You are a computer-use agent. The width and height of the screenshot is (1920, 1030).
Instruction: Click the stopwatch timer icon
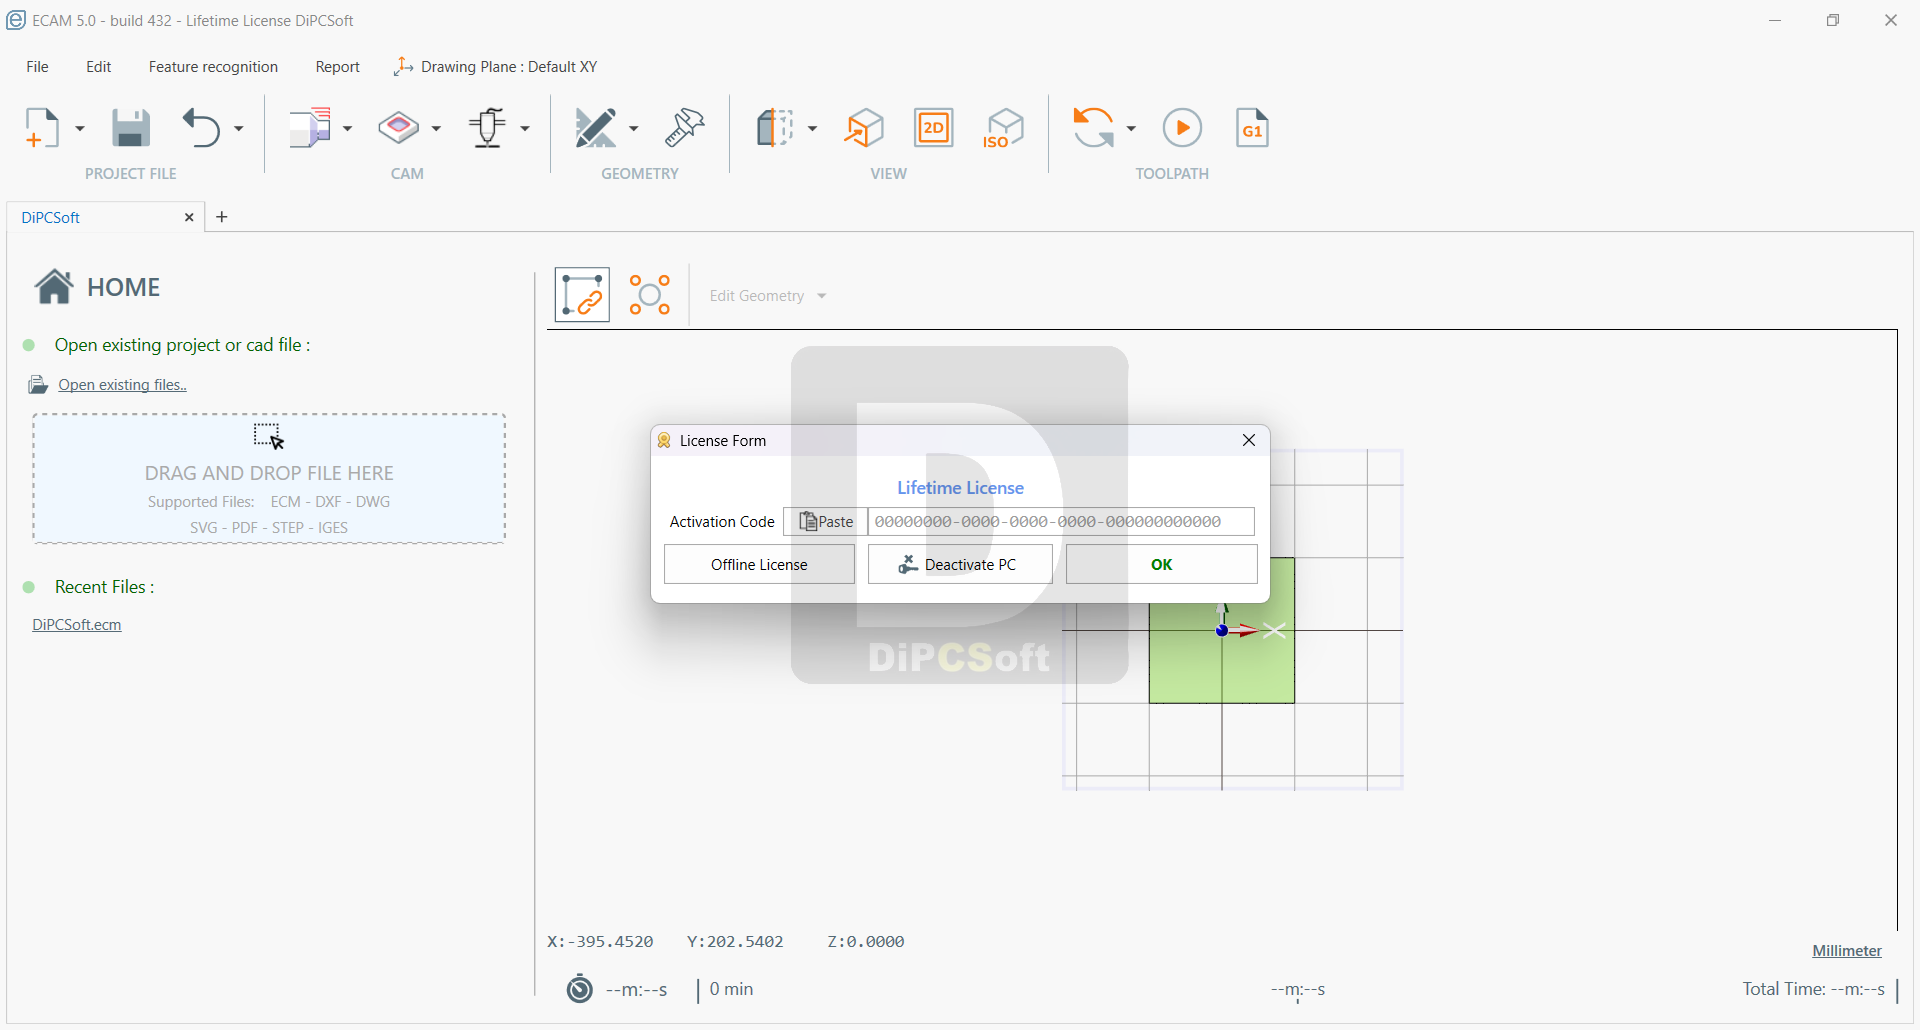(580, 989)
